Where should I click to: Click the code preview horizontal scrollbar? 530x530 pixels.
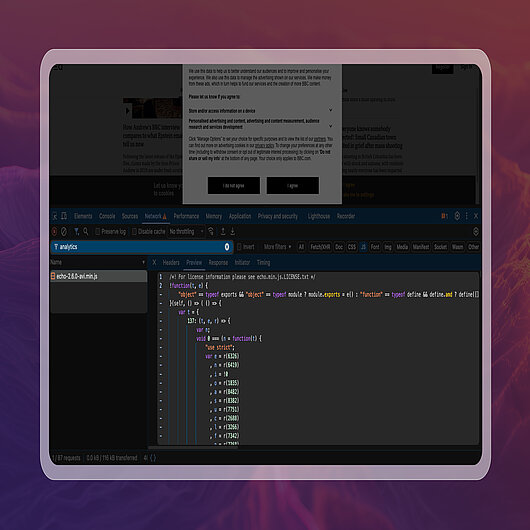(193, 448)
